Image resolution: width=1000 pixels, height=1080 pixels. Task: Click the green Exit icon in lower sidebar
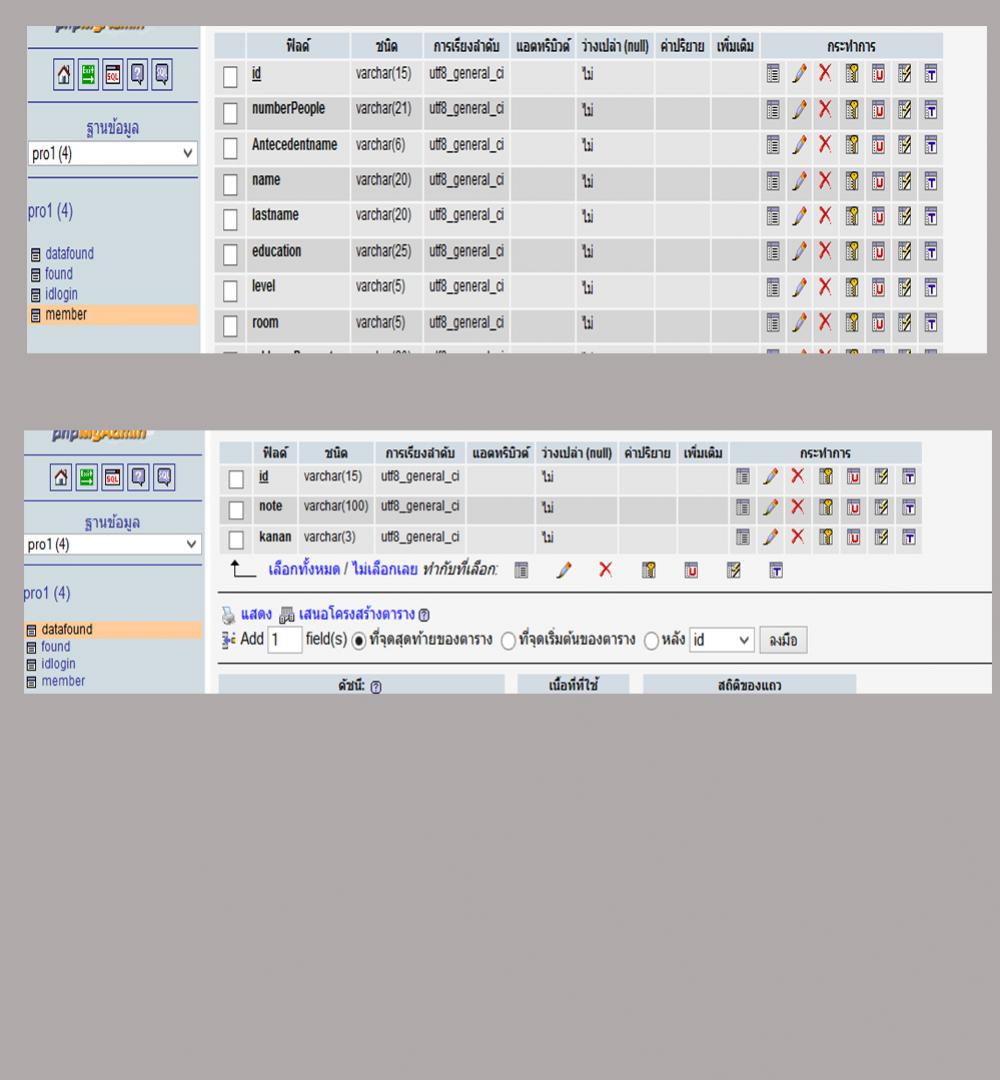(x=86, y=477)
